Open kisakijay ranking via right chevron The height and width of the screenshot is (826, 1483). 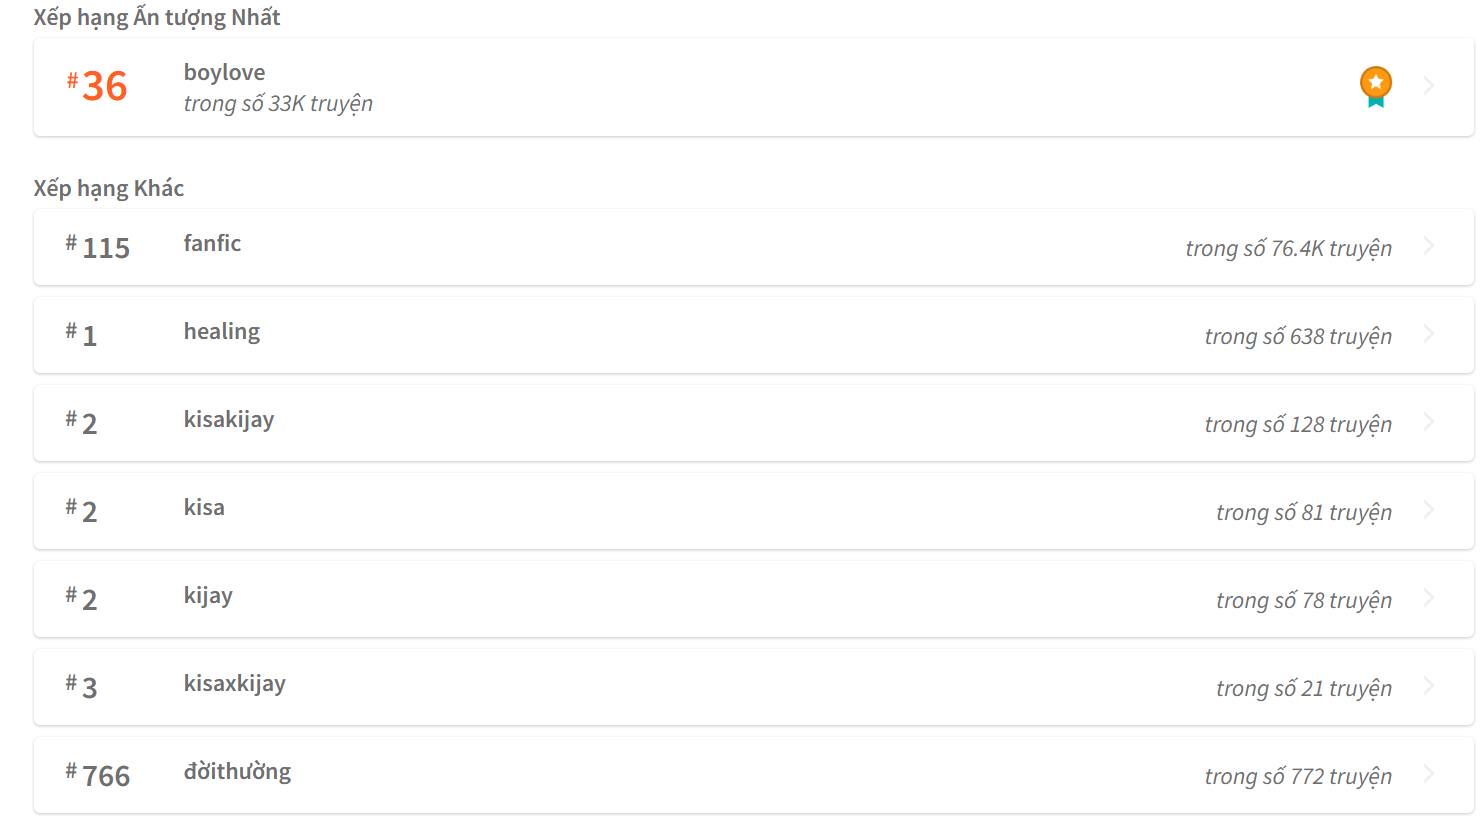point(1429,422)
